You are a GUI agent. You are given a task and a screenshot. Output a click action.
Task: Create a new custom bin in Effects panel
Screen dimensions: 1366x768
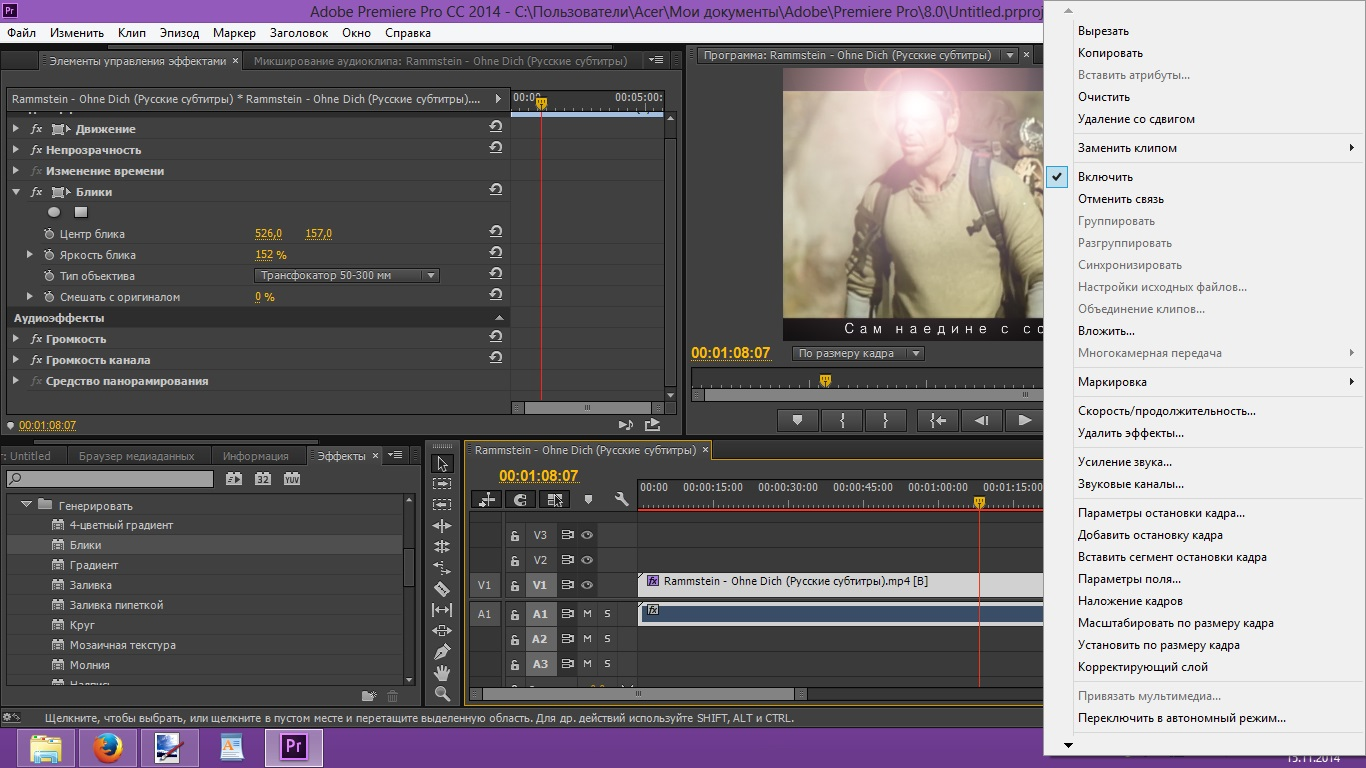click(x=368, y=696)
